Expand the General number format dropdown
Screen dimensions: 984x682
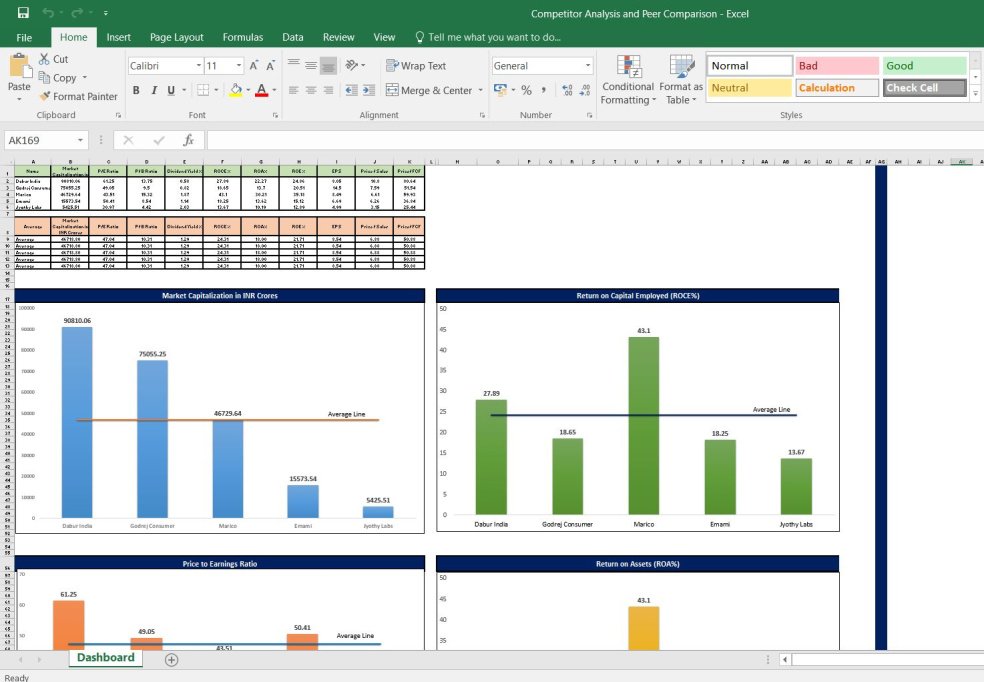[x=588, y=66]
